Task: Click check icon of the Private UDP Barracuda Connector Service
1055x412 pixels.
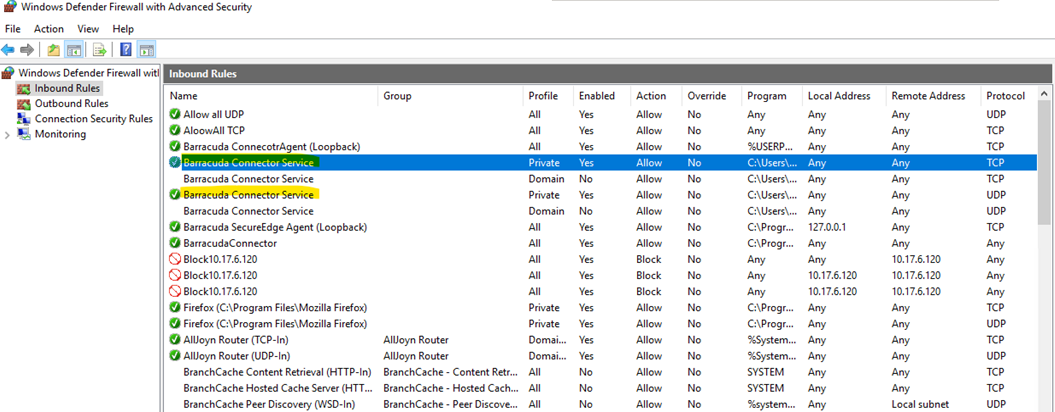Action: (x=175, y=195)
